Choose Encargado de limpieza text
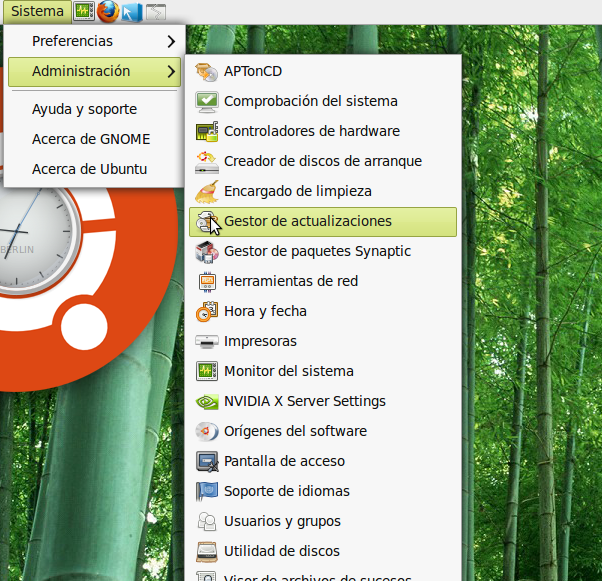Image resolution: width=602 pixels, height=581 pixels. coord(298,191)
